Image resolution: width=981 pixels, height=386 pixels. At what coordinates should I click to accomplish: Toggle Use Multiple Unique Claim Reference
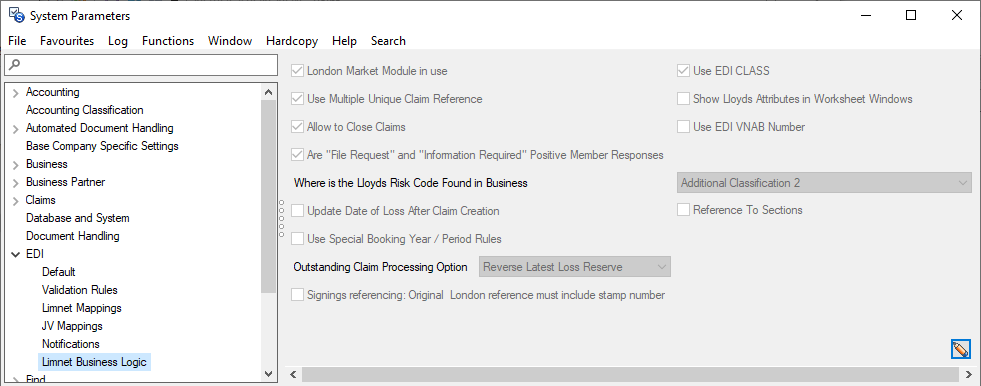tap(297, 99)
